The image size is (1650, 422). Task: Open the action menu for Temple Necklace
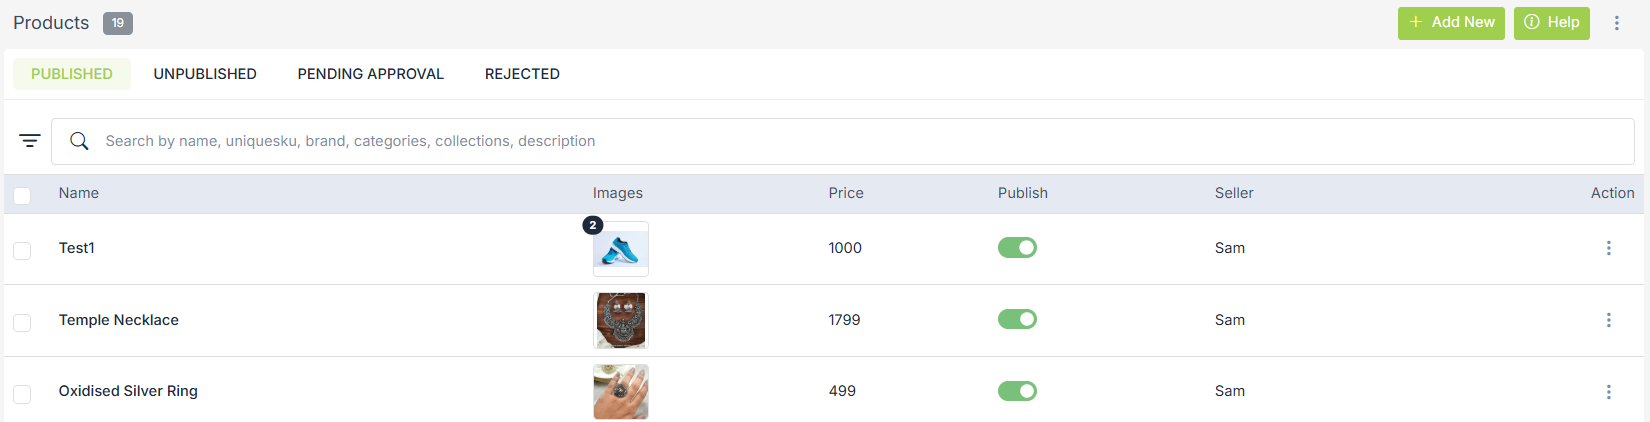tap(1608, 320)
